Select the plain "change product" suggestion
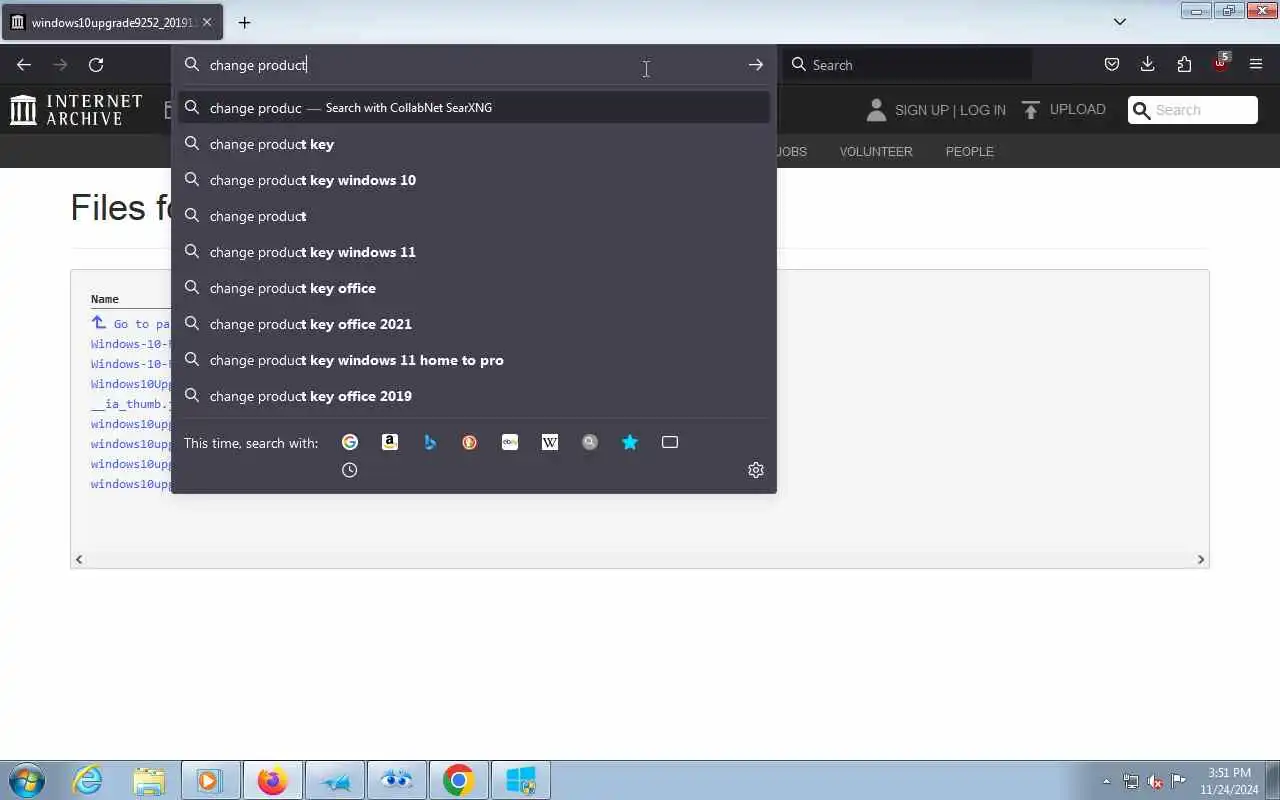 [x=474, y=216]
